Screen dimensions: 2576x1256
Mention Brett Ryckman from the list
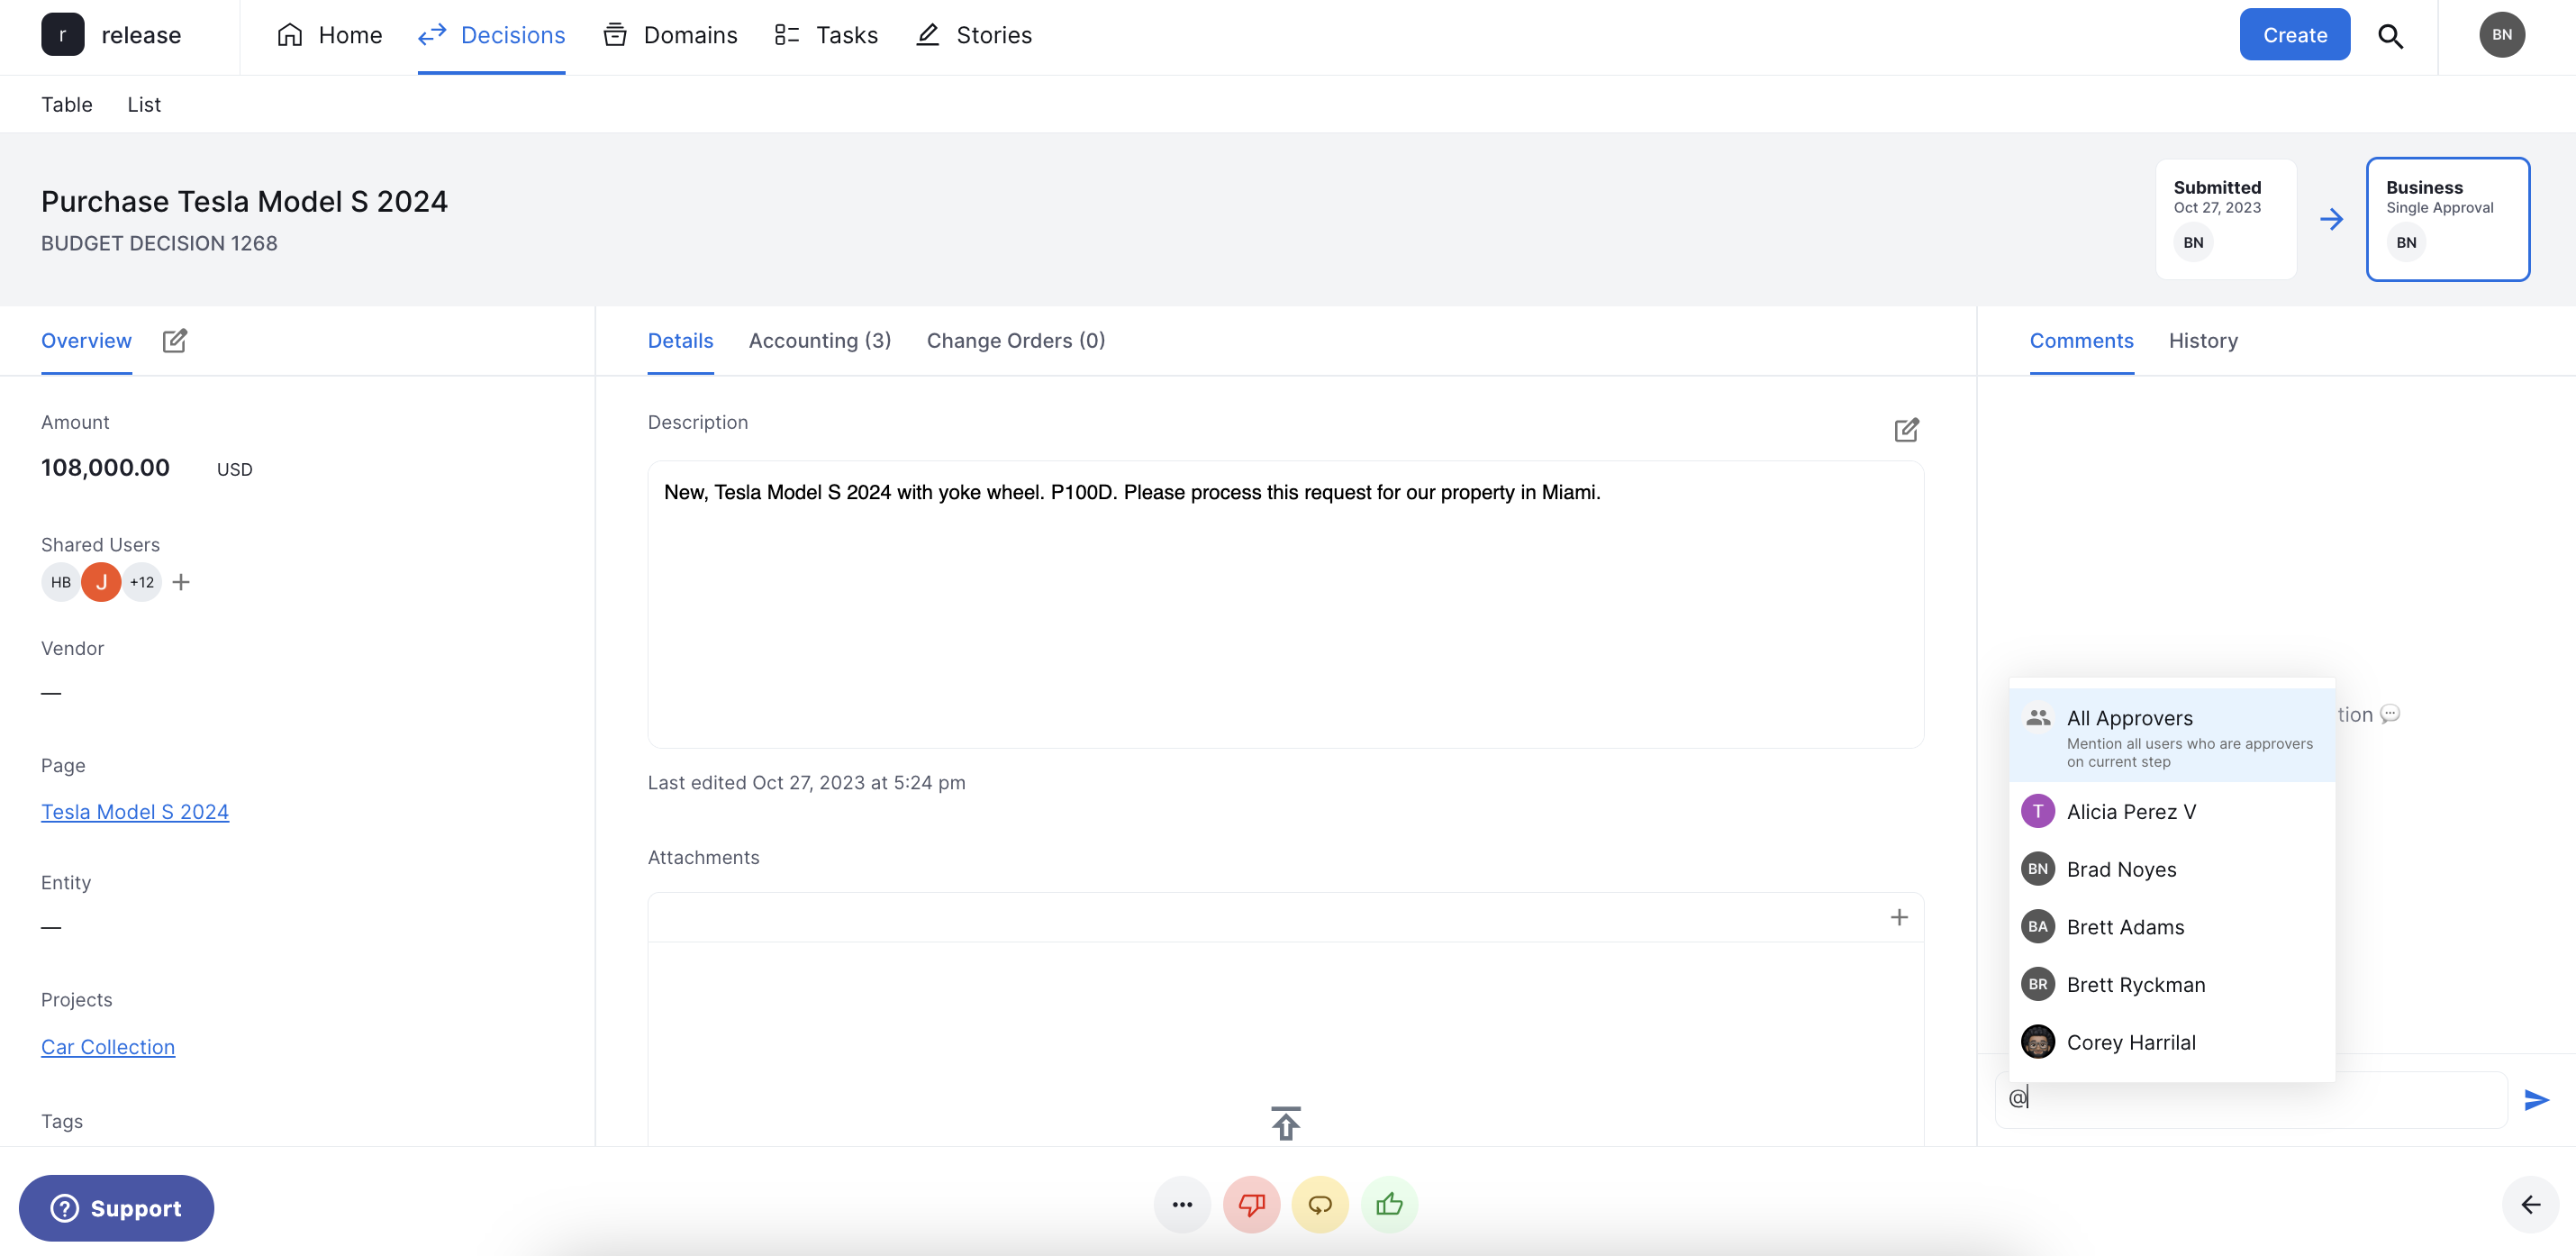2171,984
